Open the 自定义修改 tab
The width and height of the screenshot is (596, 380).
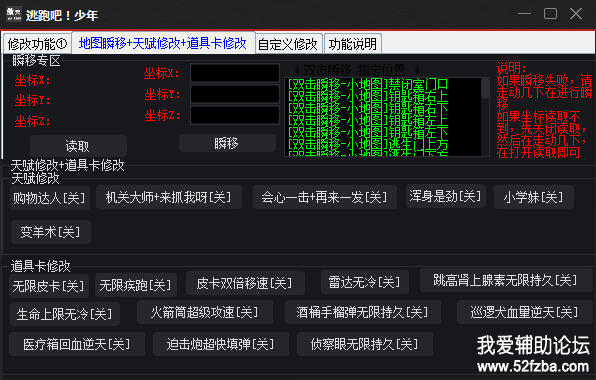point(288,44)
